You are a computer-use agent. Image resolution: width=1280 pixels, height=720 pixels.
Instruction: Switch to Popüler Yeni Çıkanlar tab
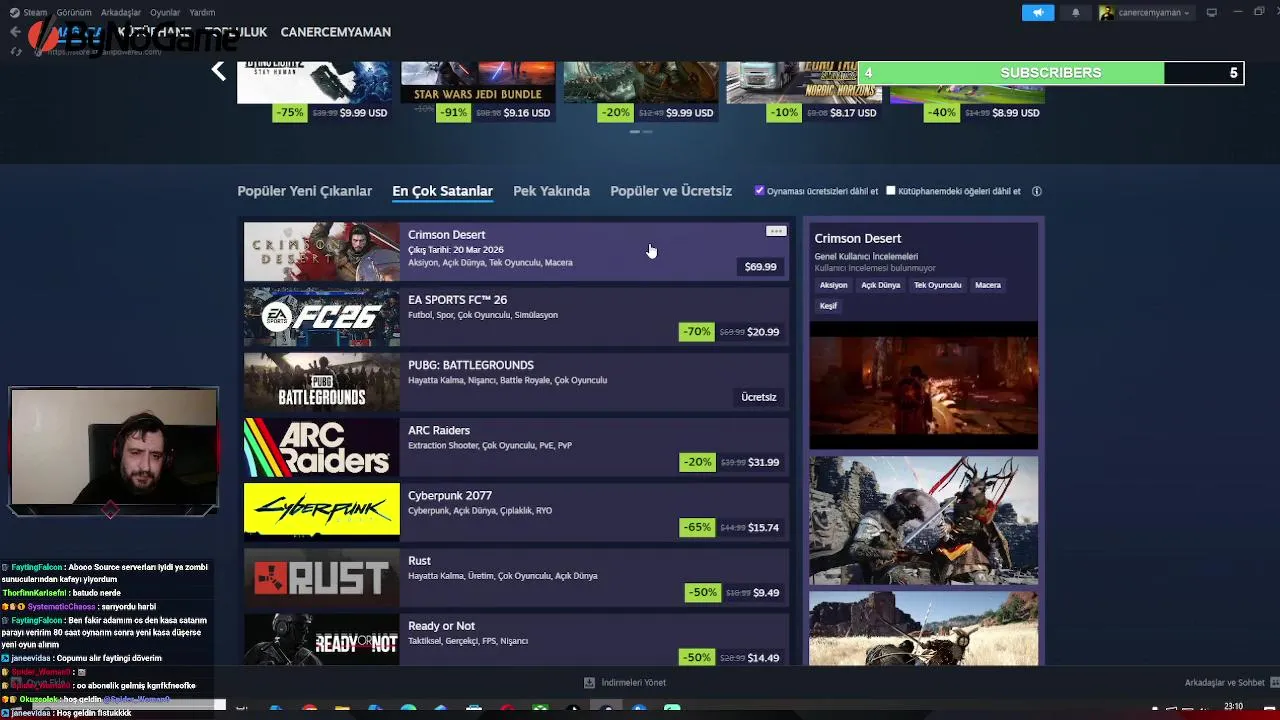(304, 191)
